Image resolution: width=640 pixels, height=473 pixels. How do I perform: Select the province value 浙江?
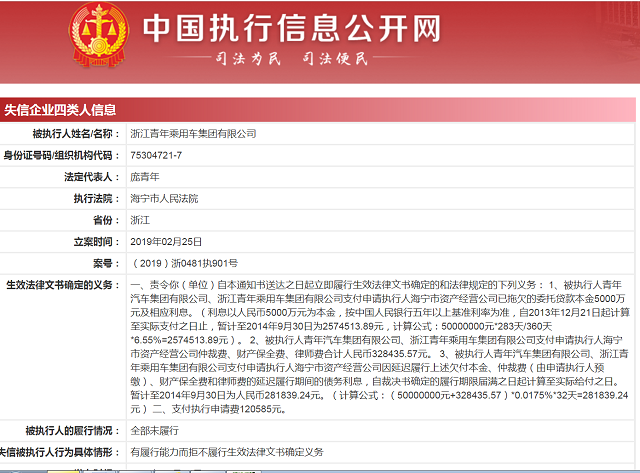click(x=140, y=220)
